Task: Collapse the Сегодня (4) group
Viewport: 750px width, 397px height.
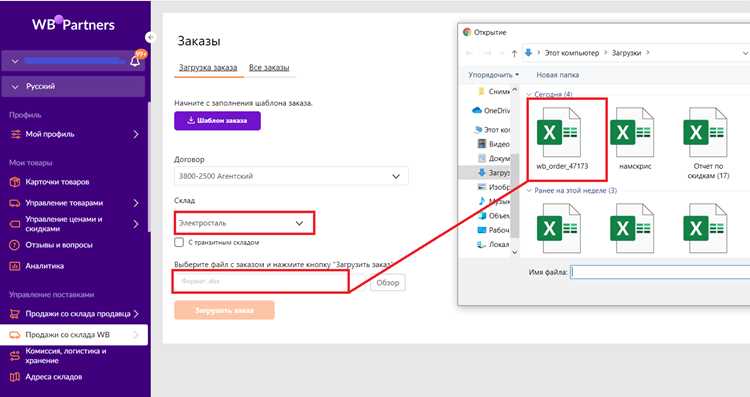Action: (x=529, y=94)
